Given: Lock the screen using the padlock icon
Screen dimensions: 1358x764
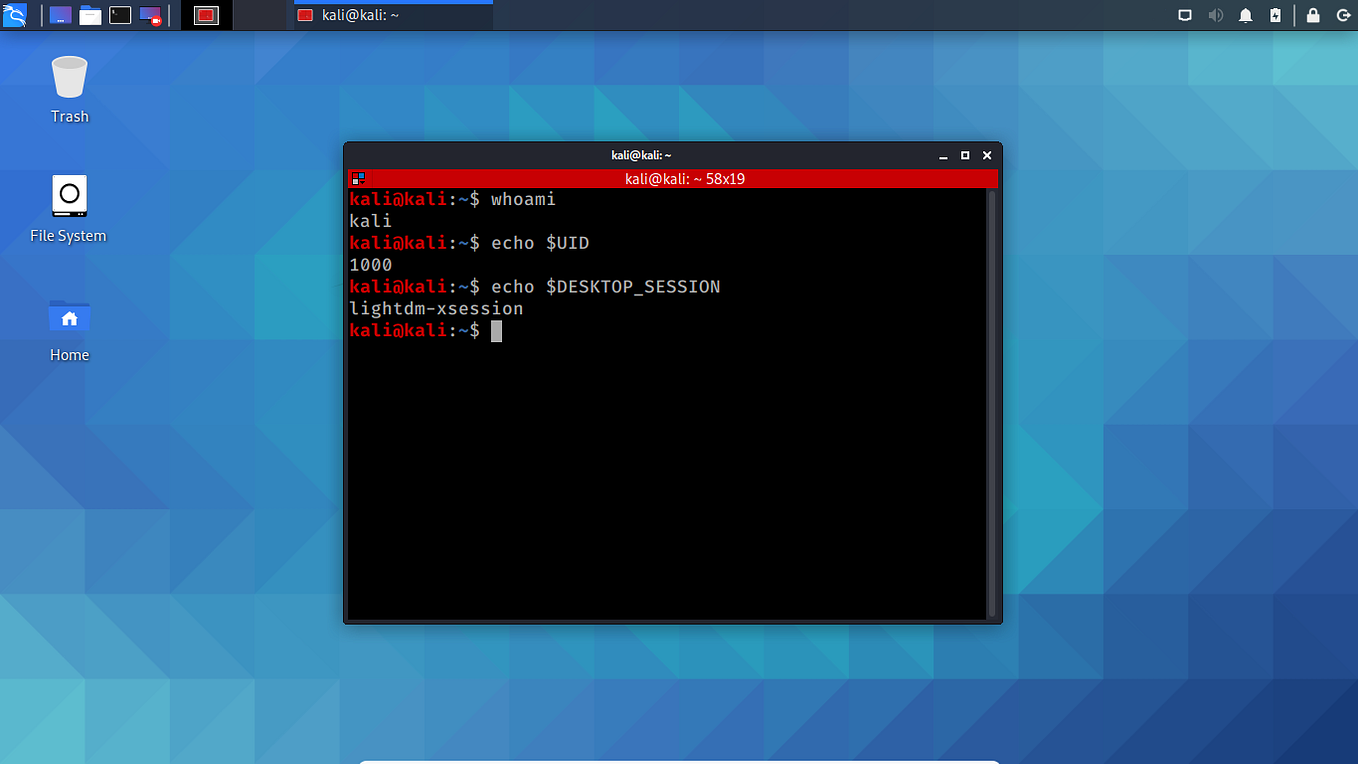Looking at the screenshot, I should point(1312,15).
